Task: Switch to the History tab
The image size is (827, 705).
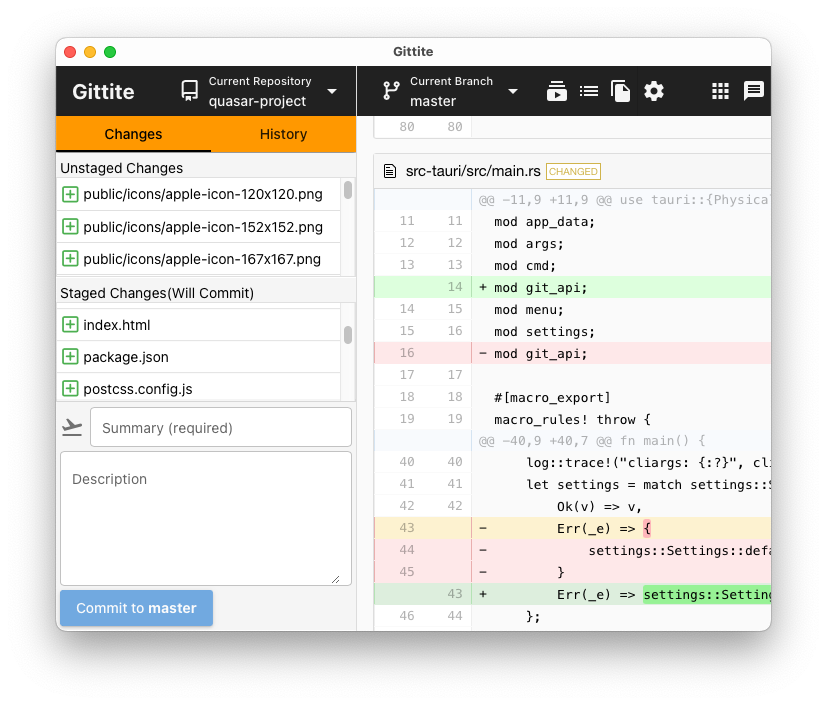Action: tap(283, 134)
